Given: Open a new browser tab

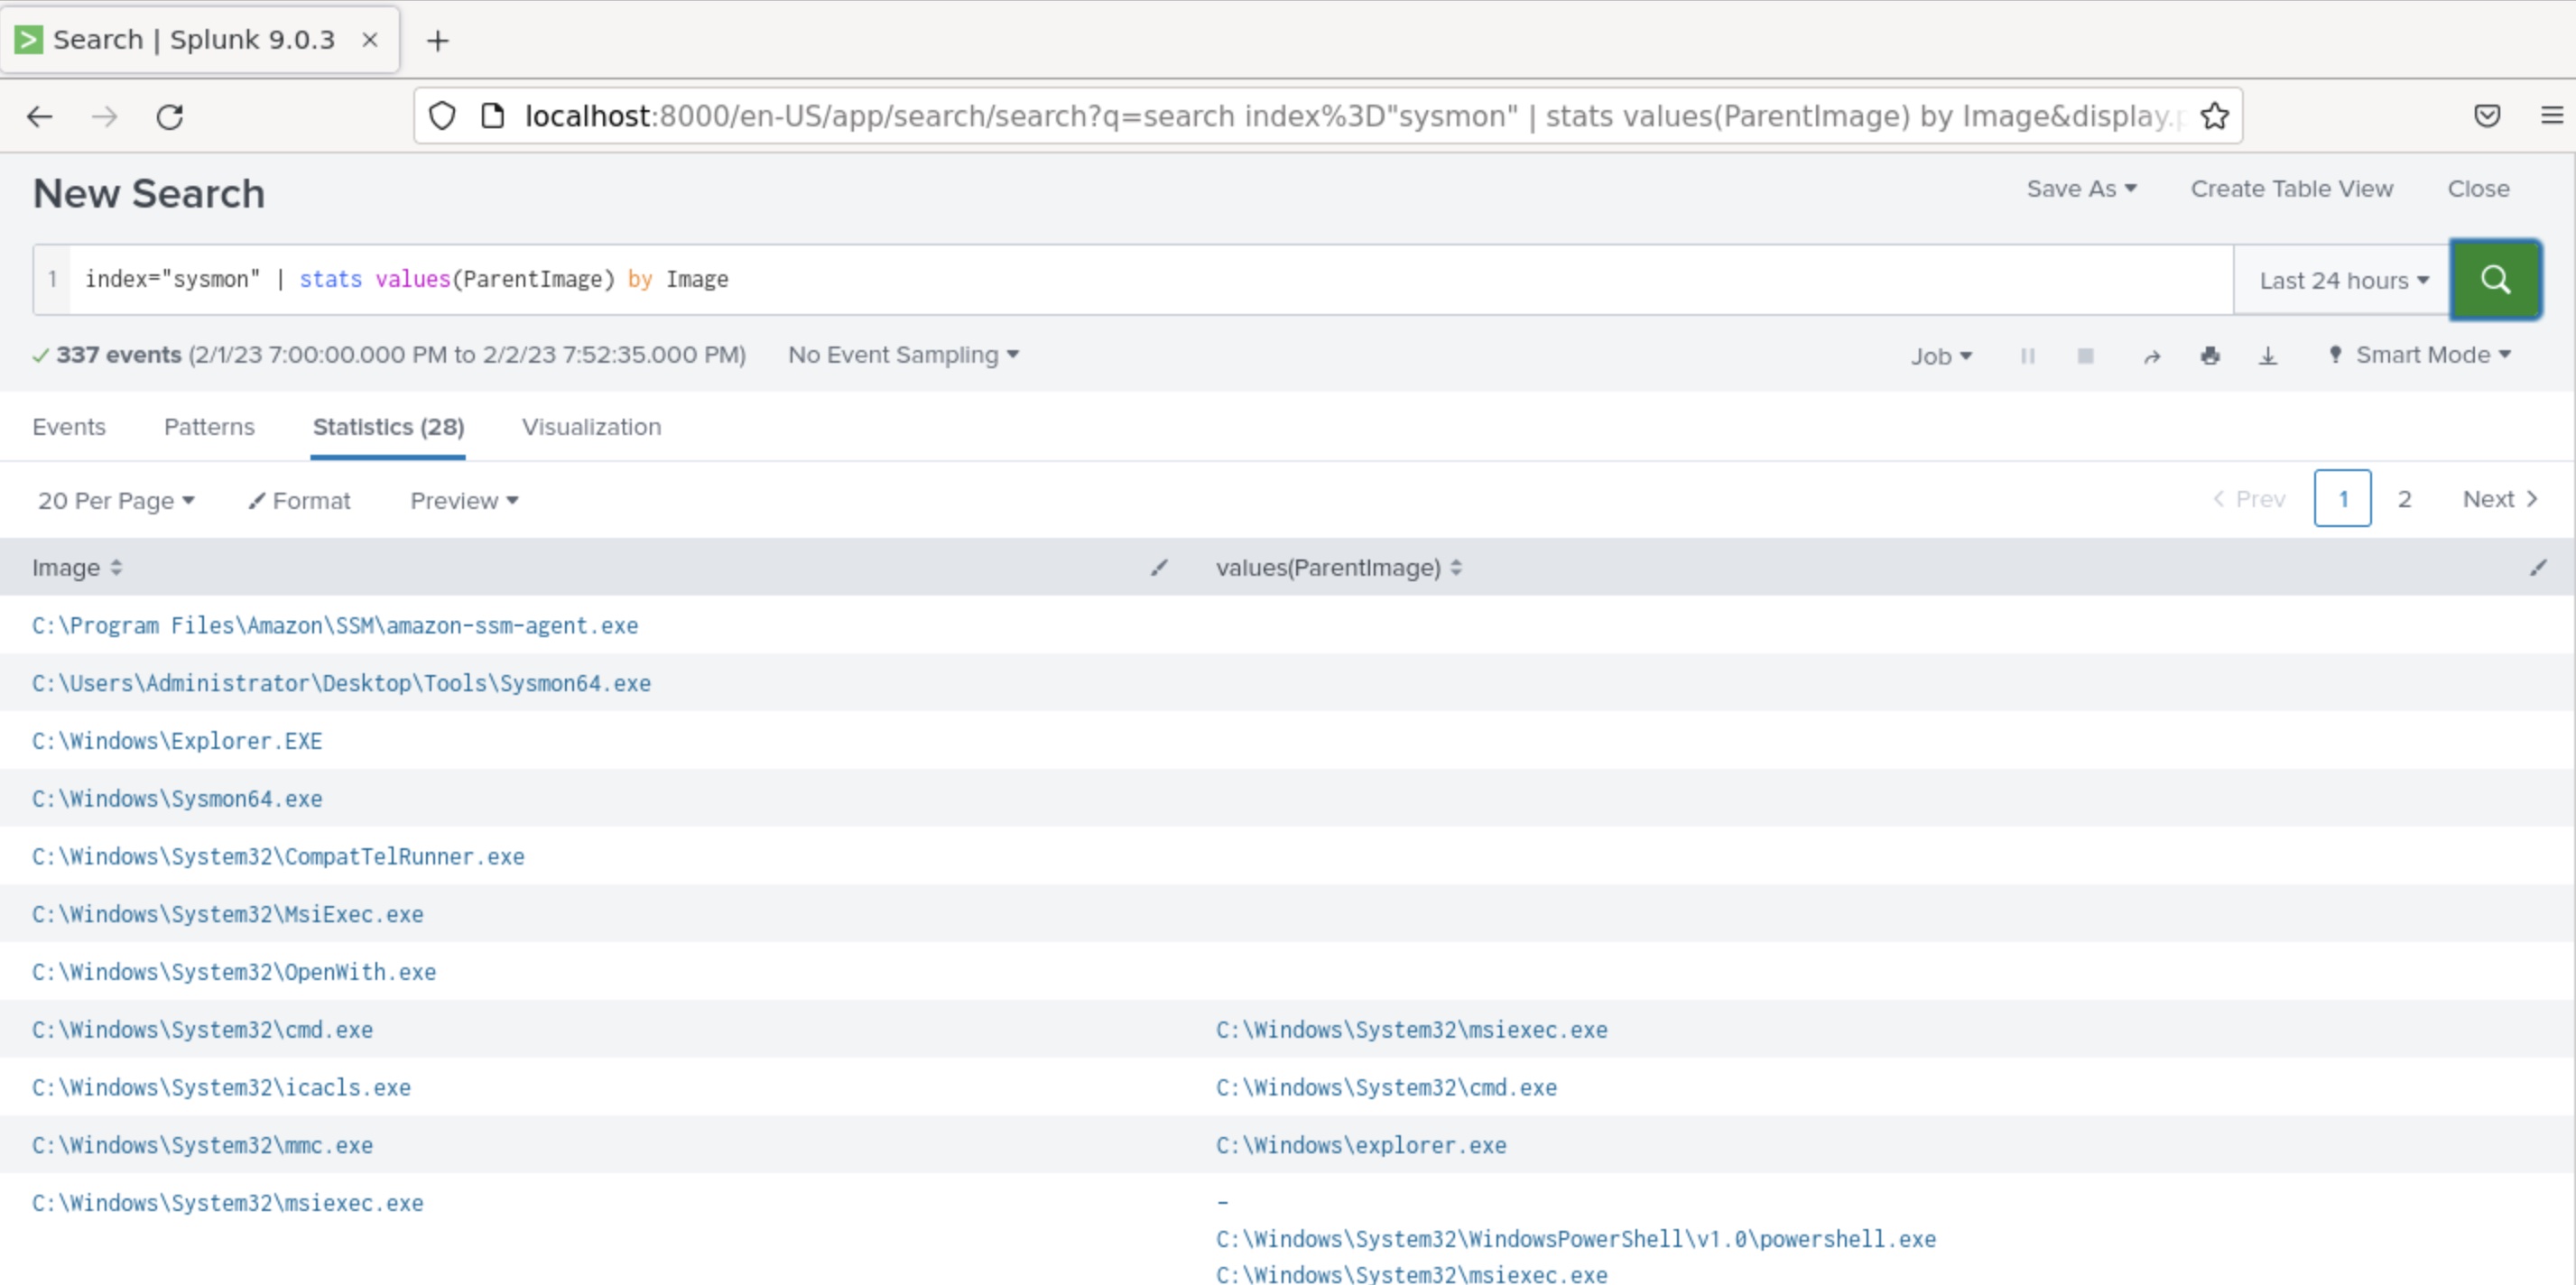Looking at the screenshot, I should 437,41.
